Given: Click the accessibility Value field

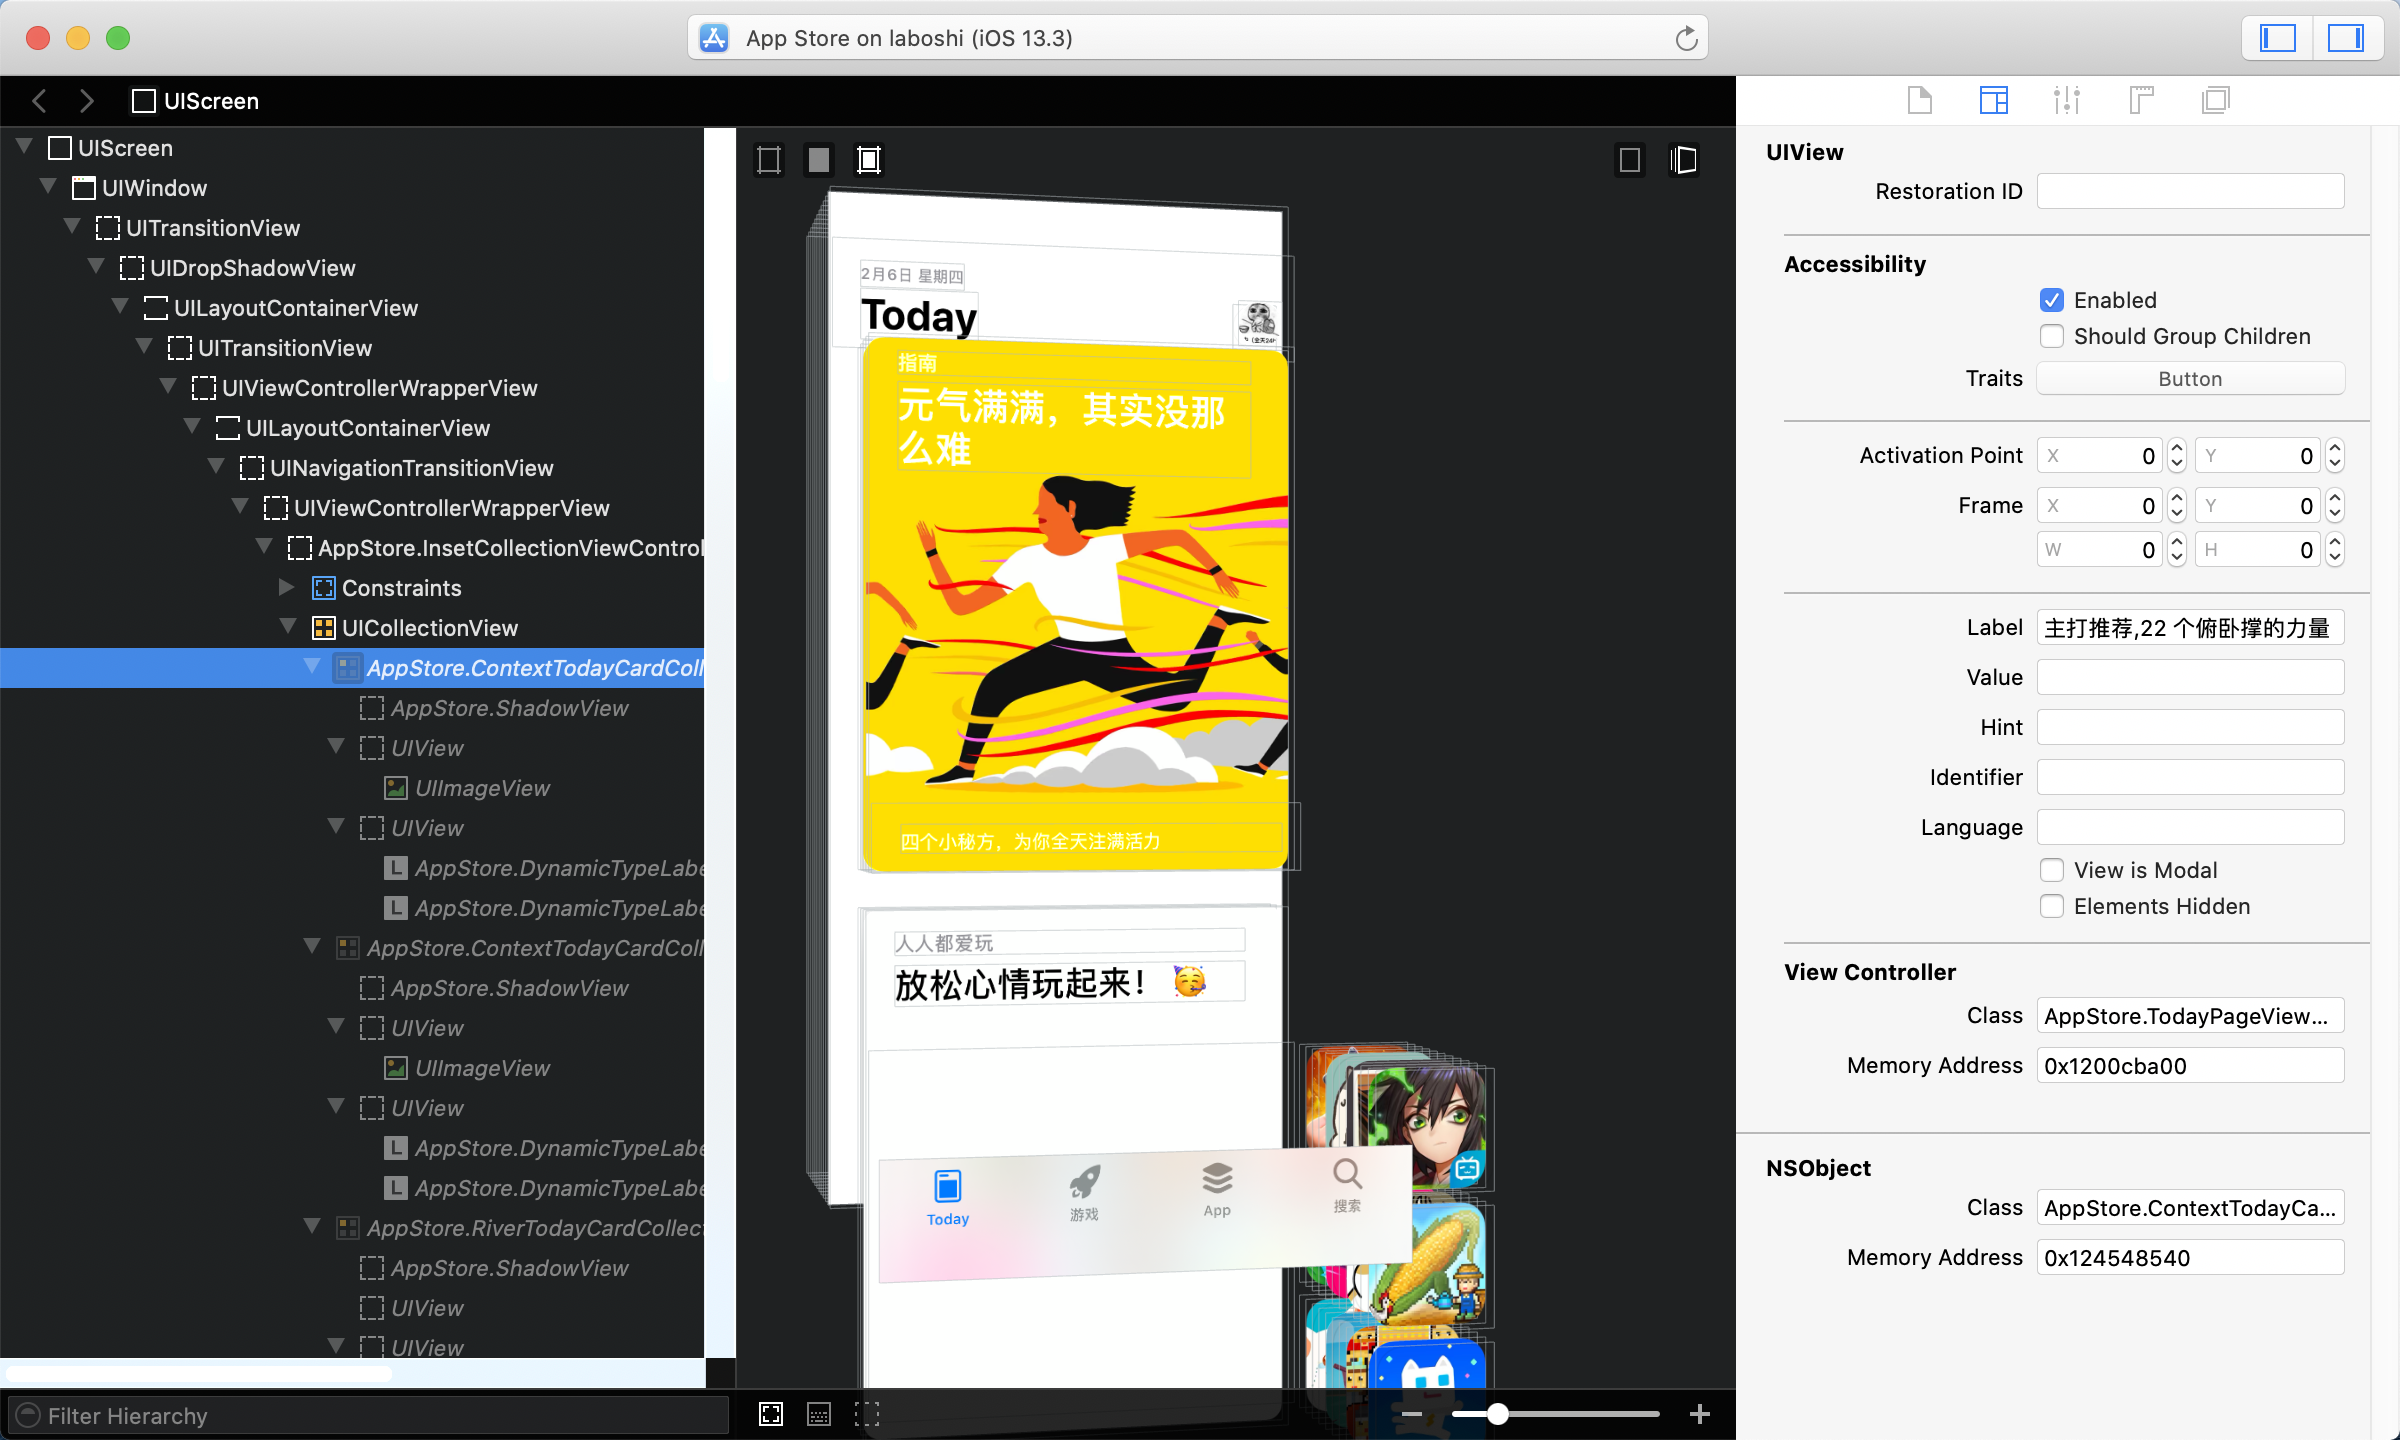Looking at the screenshot, I should (2190, 678).
